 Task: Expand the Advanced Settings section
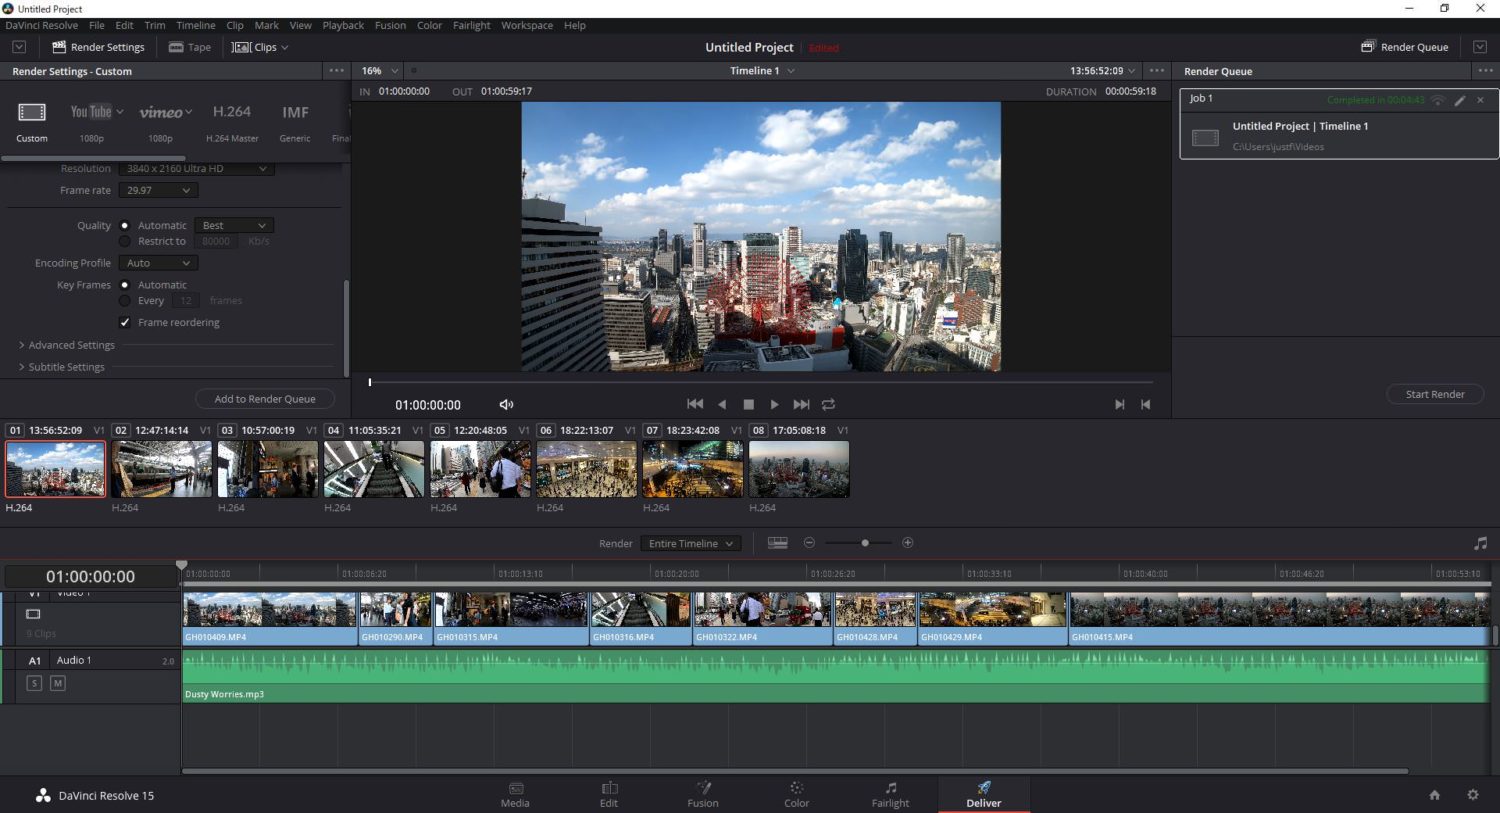point(70,345)
